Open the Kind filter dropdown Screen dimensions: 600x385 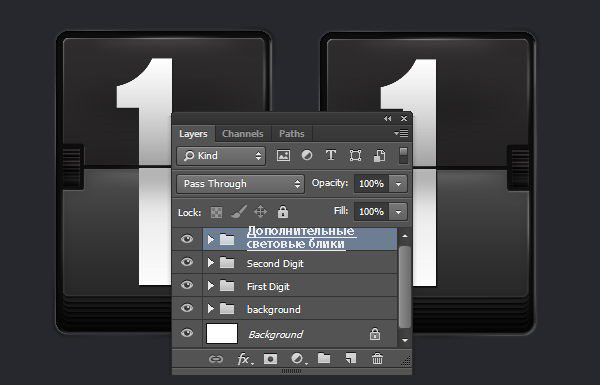click(221, 156)
